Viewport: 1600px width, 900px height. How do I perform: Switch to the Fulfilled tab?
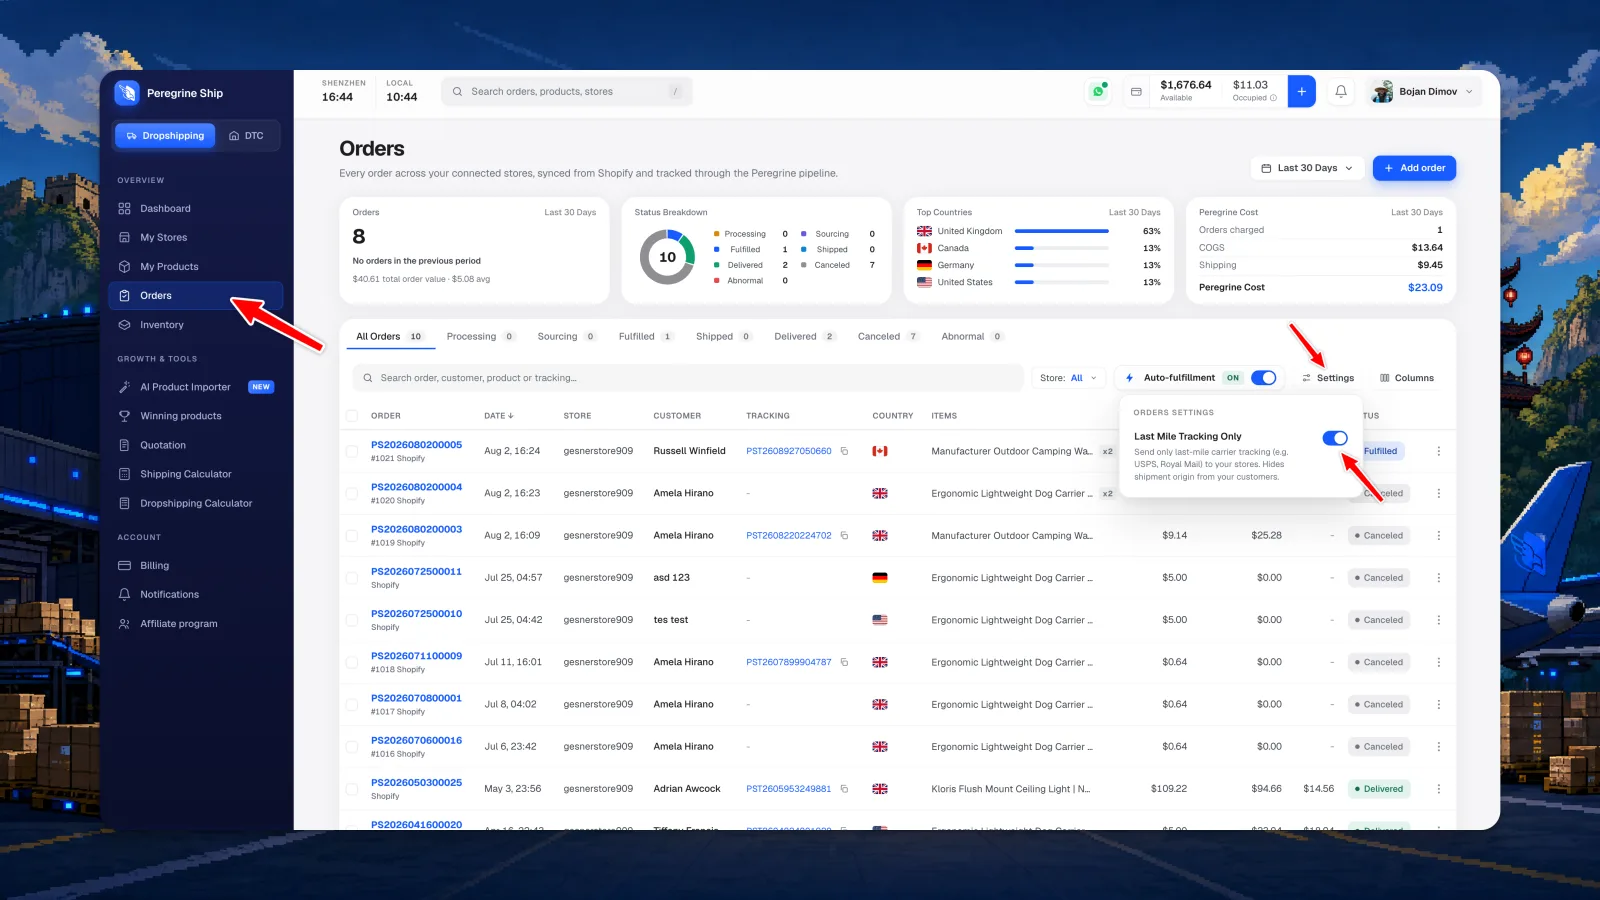point(645,337)
